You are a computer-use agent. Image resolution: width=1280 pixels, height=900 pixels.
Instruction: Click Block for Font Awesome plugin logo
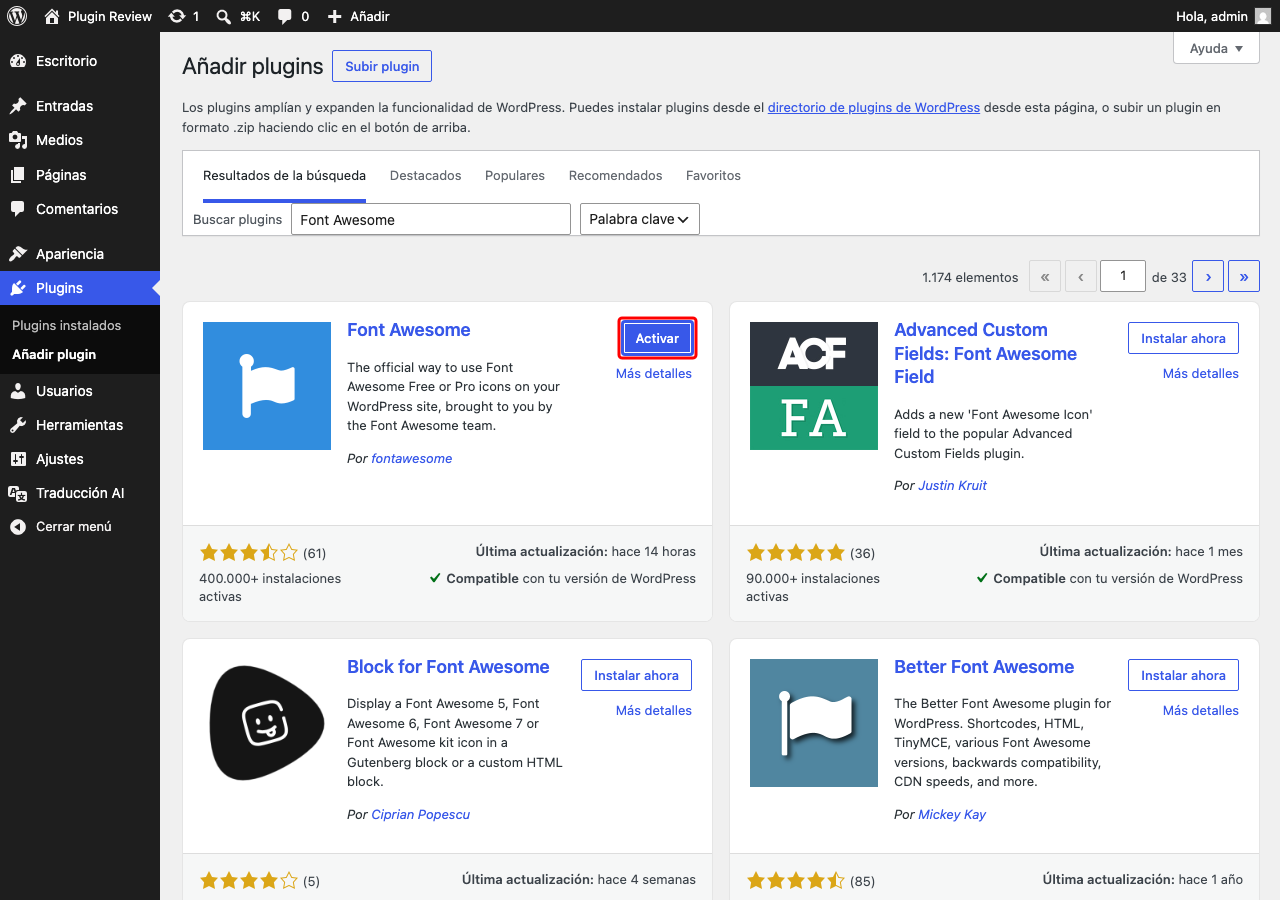(267, 723)
